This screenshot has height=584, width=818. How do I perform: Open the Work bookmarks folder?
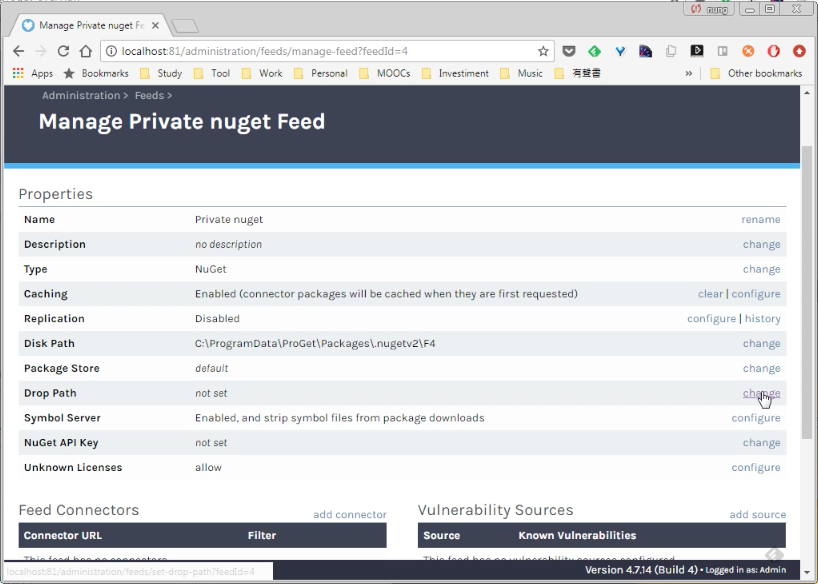(x=262, y=73)
